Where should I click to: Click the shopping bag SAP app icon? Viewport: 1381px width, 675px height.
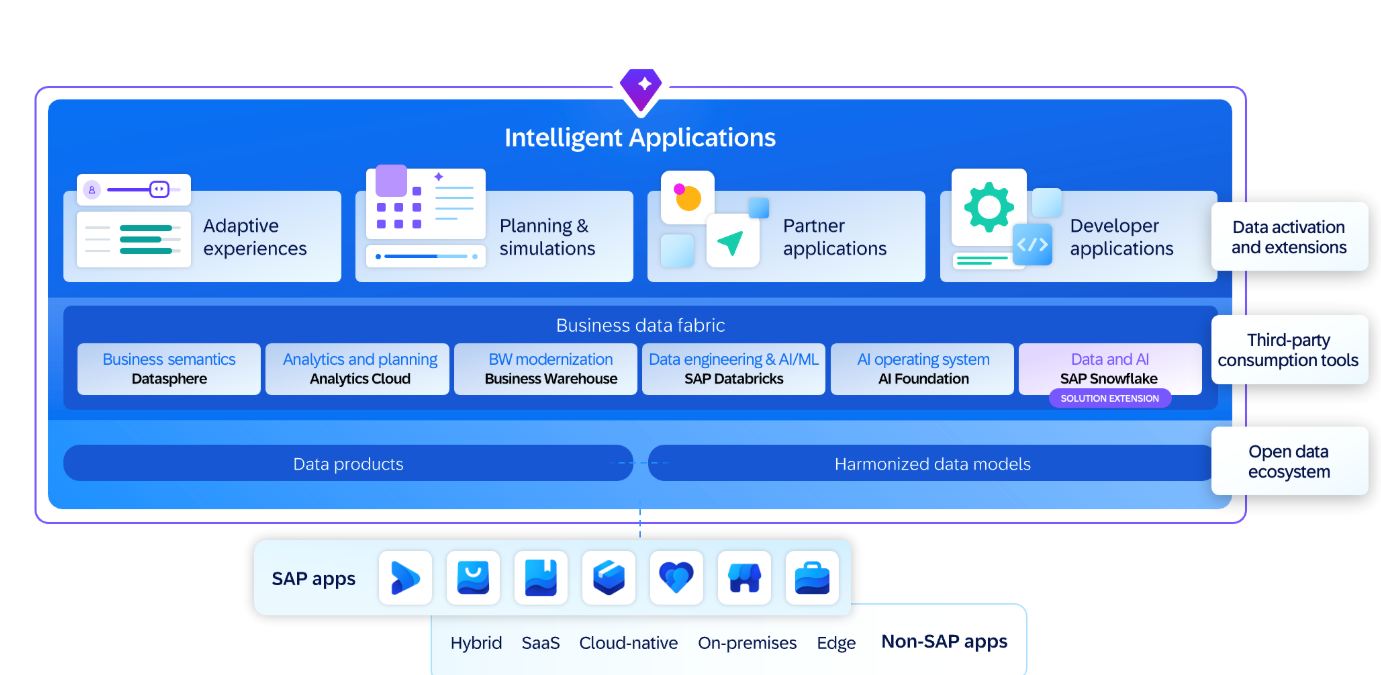473,578
